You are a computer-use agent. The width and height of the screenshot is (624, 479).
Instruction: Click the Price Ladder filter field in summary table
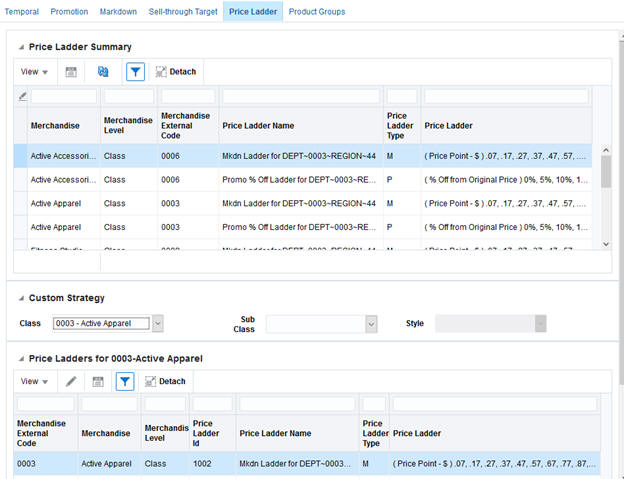pyautogui.click(x=506, y=96)
